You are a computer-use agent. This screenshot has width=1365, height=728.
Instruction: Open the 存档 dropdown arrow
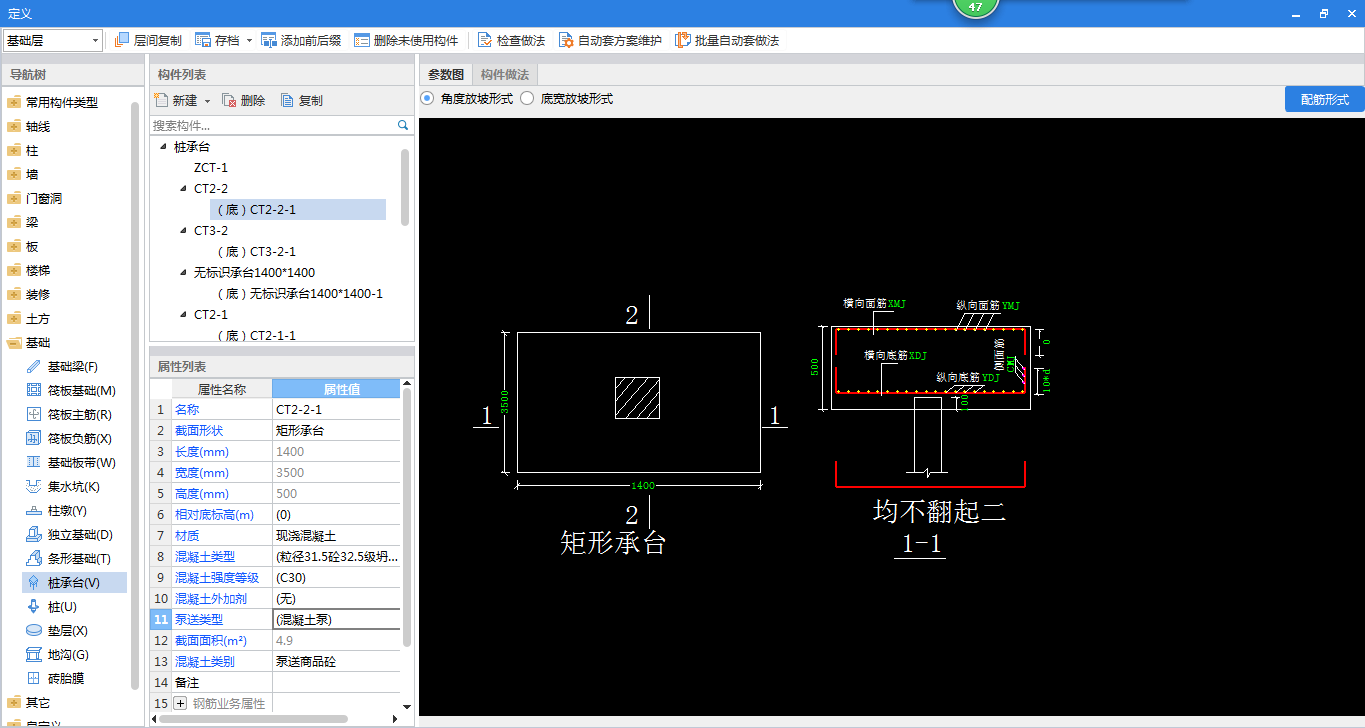click(249, 41)
